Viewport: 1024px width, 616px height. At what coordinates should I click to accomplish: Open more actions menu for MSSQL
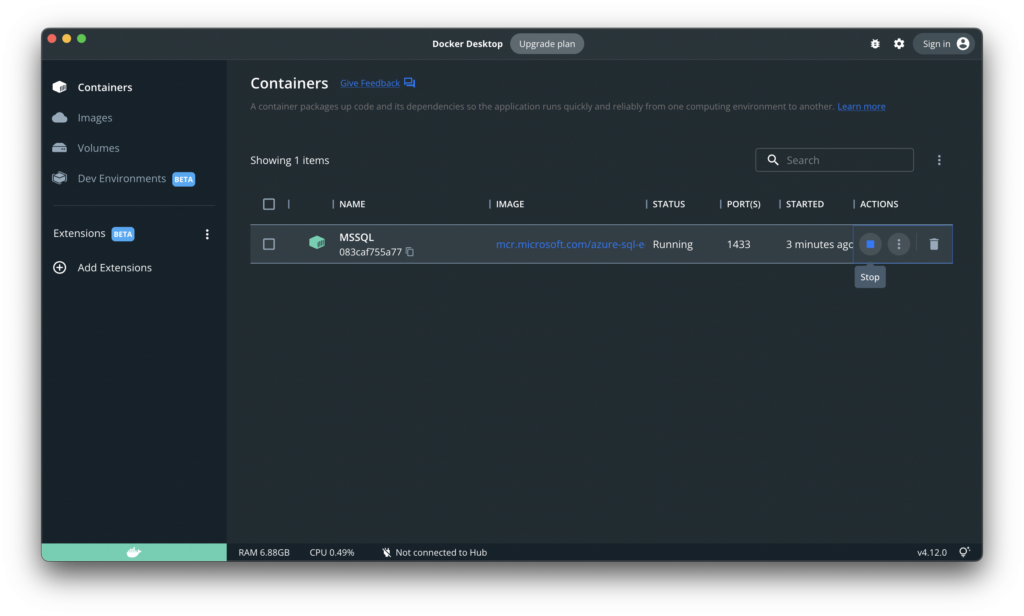tap(899, 244)
